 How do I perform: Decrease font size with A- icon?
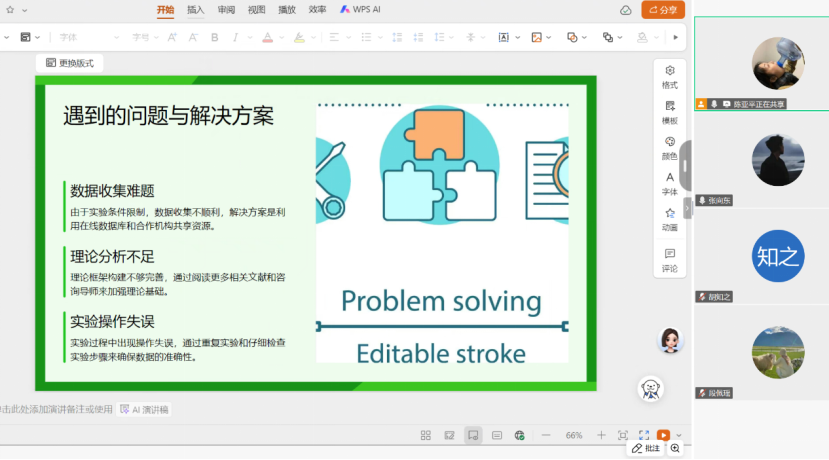pyautogui.click(x=194, y=37)
